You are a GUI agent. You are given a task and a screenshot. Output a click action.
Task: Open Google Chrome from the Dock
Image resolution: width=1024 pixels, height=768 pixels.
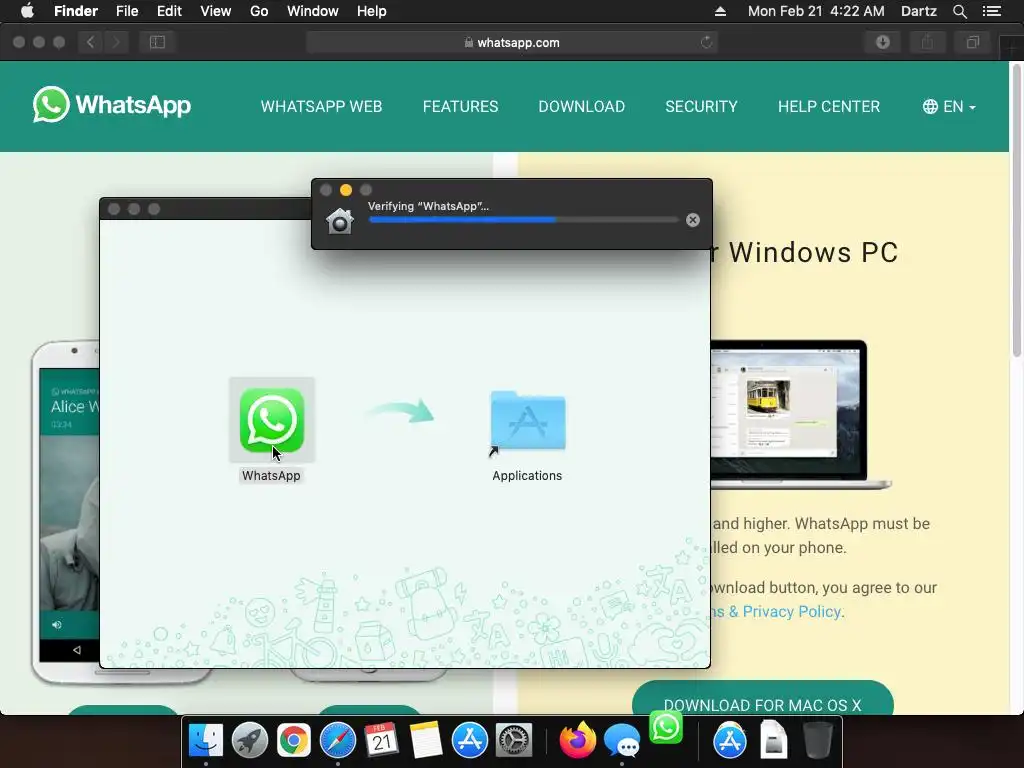(x=294, y=741)
